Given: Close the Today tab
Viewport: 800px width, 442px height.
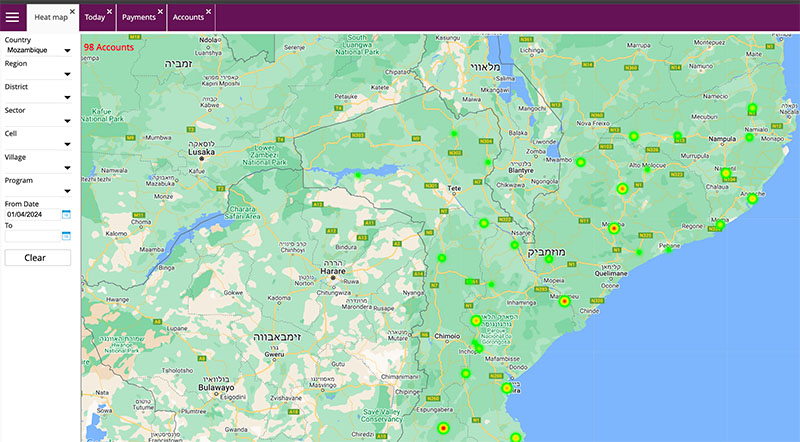Looking at the screenshot, I should coord(109,11).
